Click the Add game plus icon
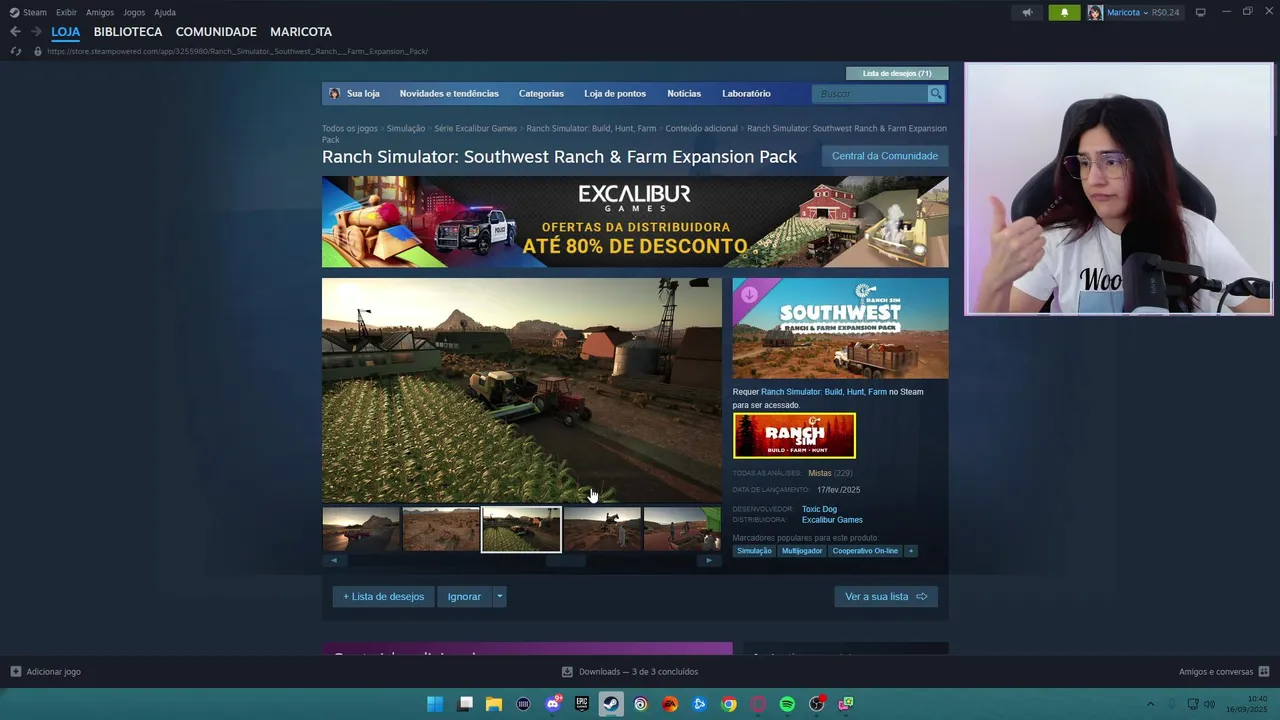The width and height of the screenshot is (1280, 720). tap(16, 671)
